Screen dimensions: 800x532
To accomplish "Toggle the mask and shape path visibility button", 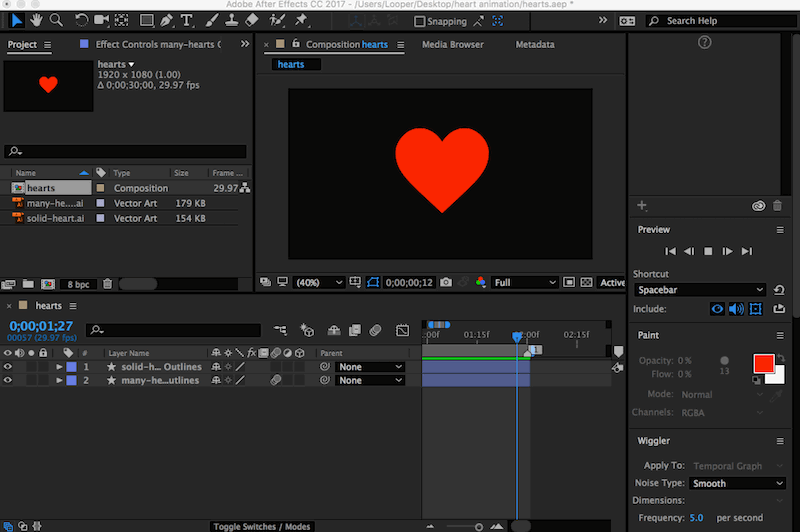I will click(373, 283).
